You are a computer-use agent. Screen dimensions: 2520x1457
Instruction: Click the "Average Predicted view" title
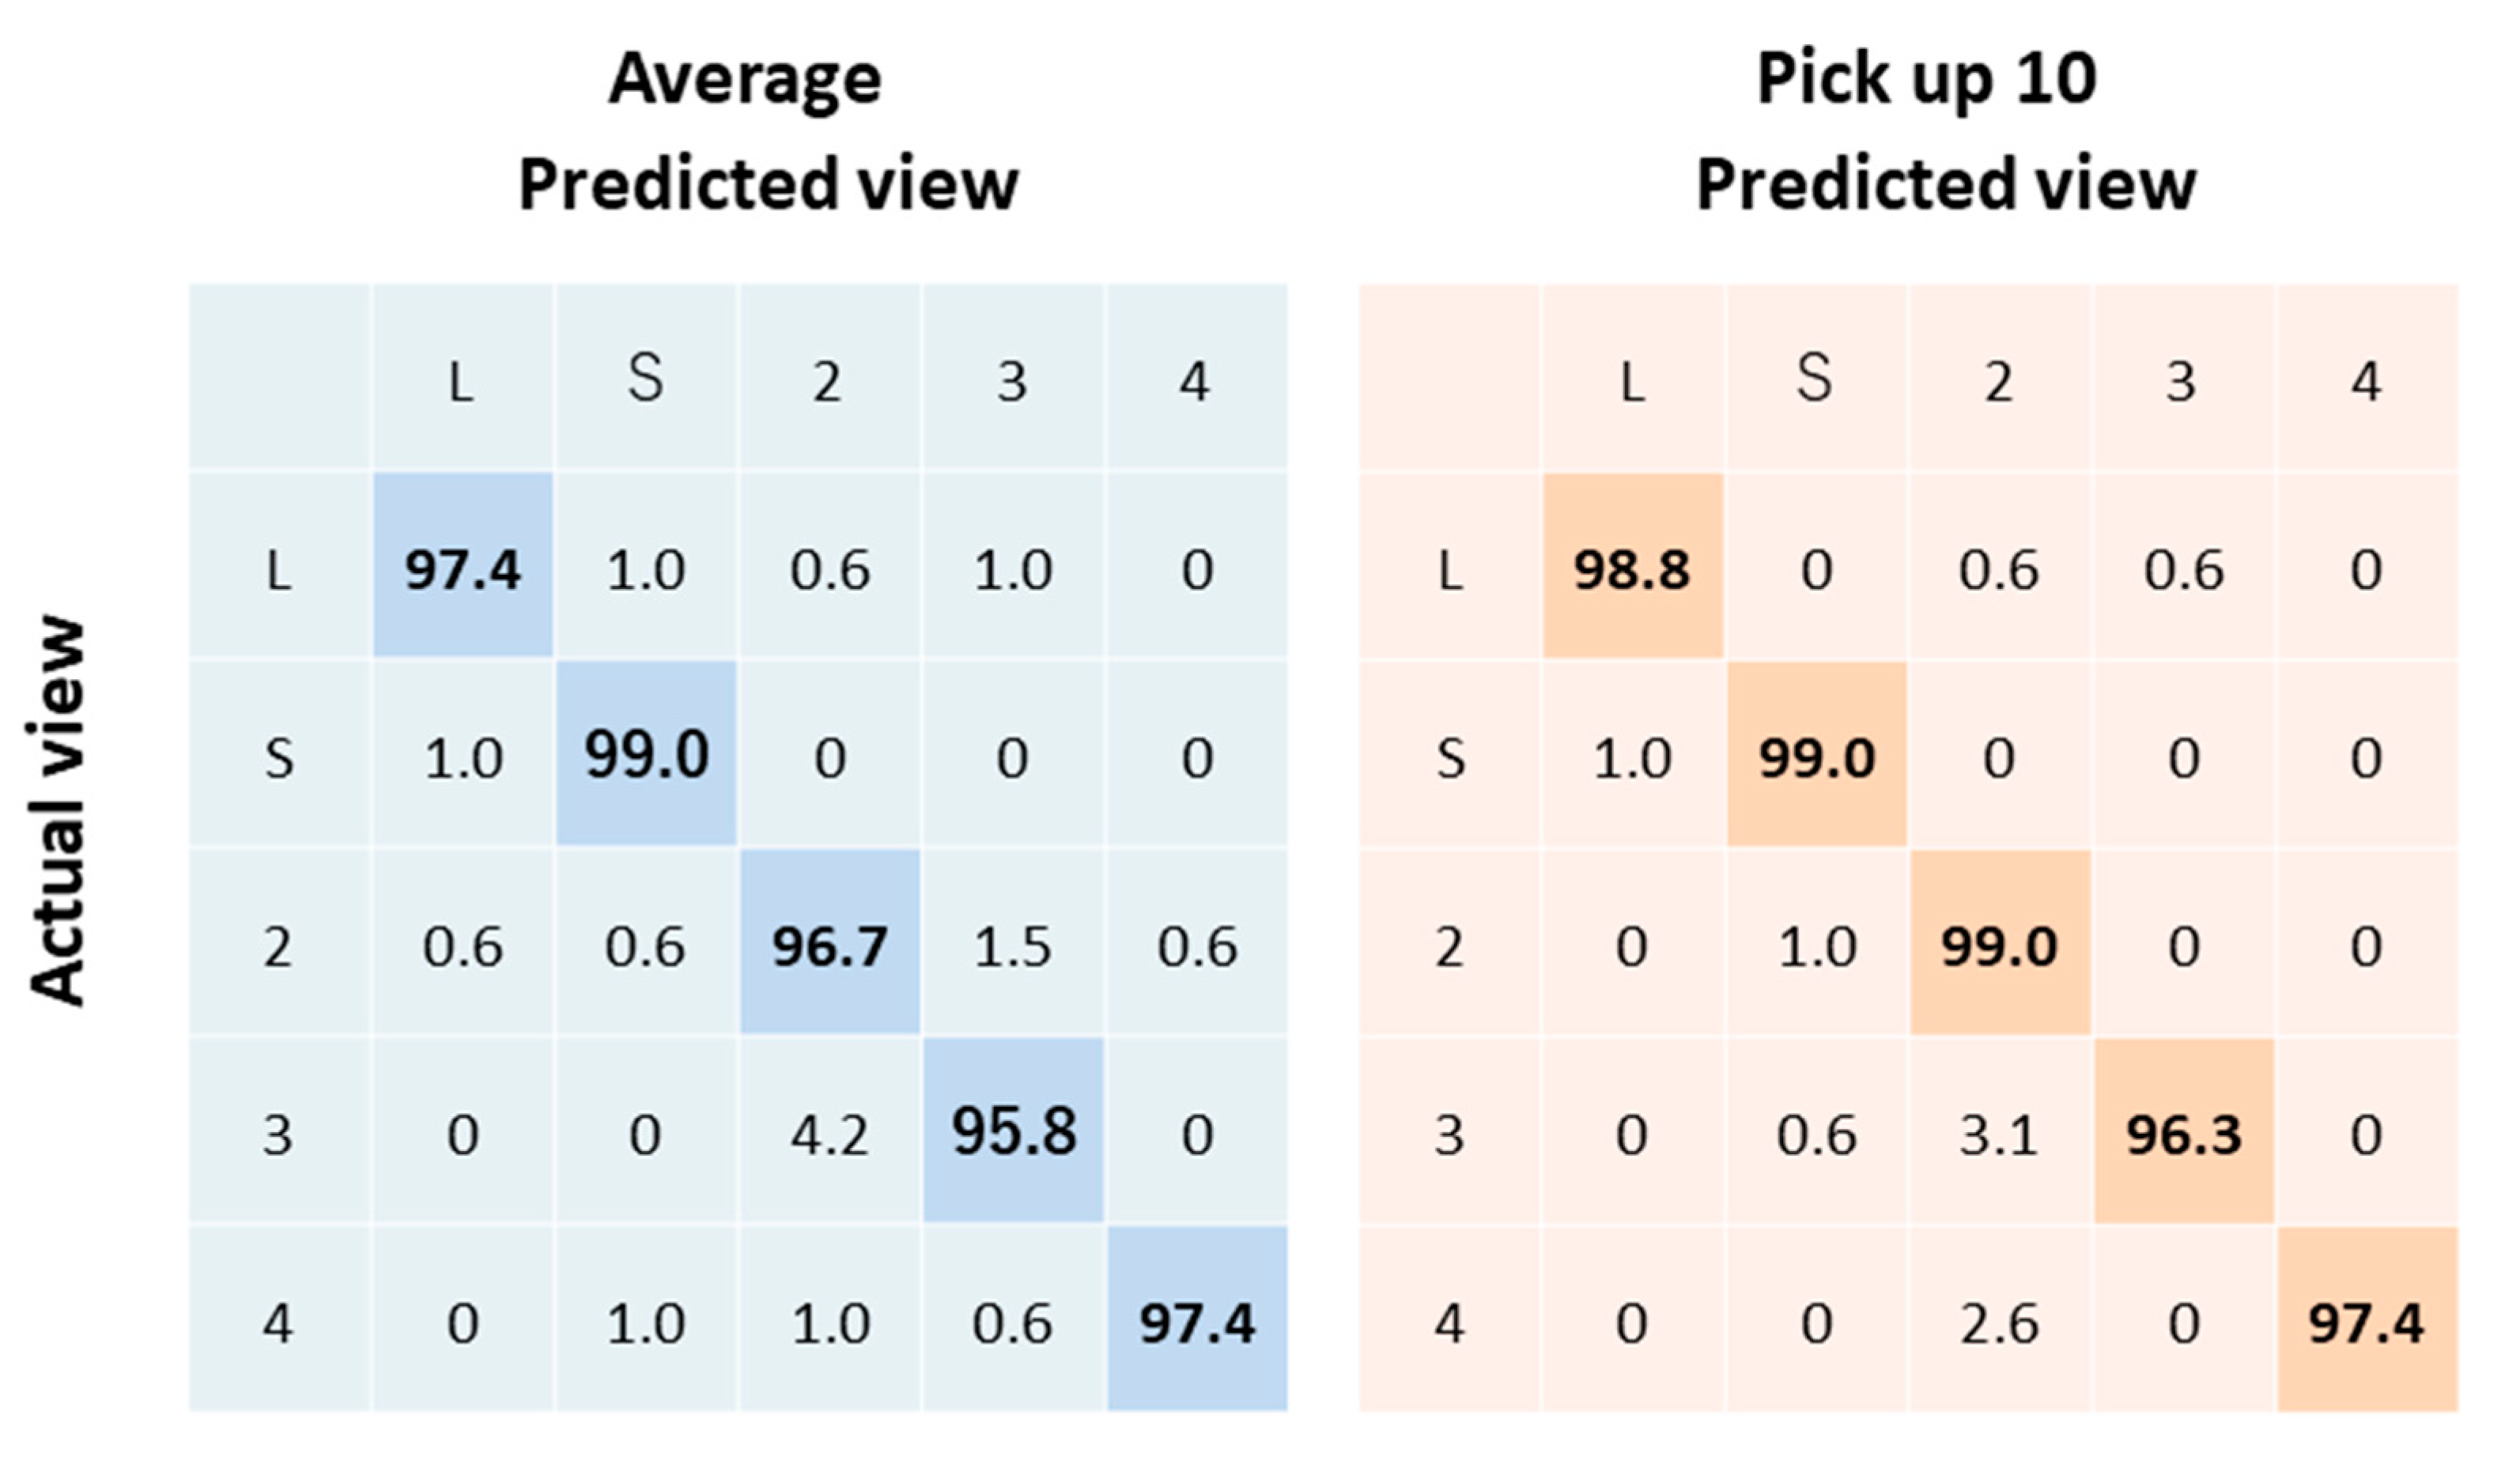pos(767,132)
